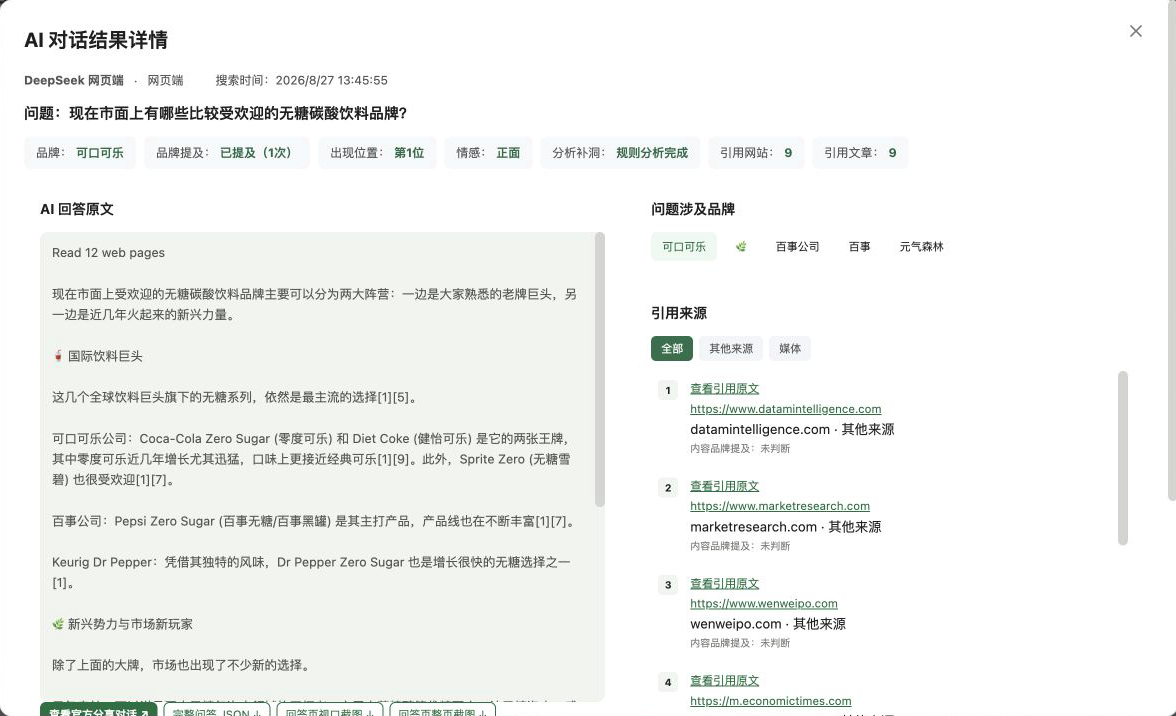Open 查看官方分享对话 button
The height and width of the screenshot is (716, 1176).
pos(98,710)
